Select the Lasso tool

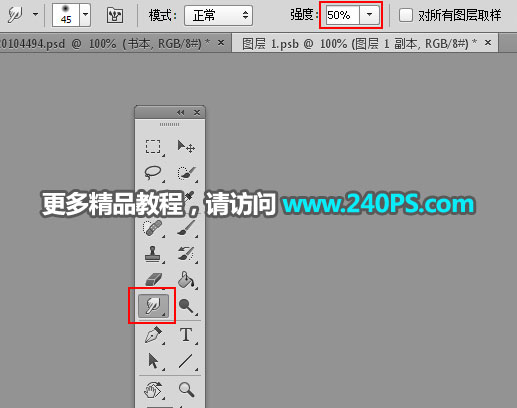coord(153,173)
